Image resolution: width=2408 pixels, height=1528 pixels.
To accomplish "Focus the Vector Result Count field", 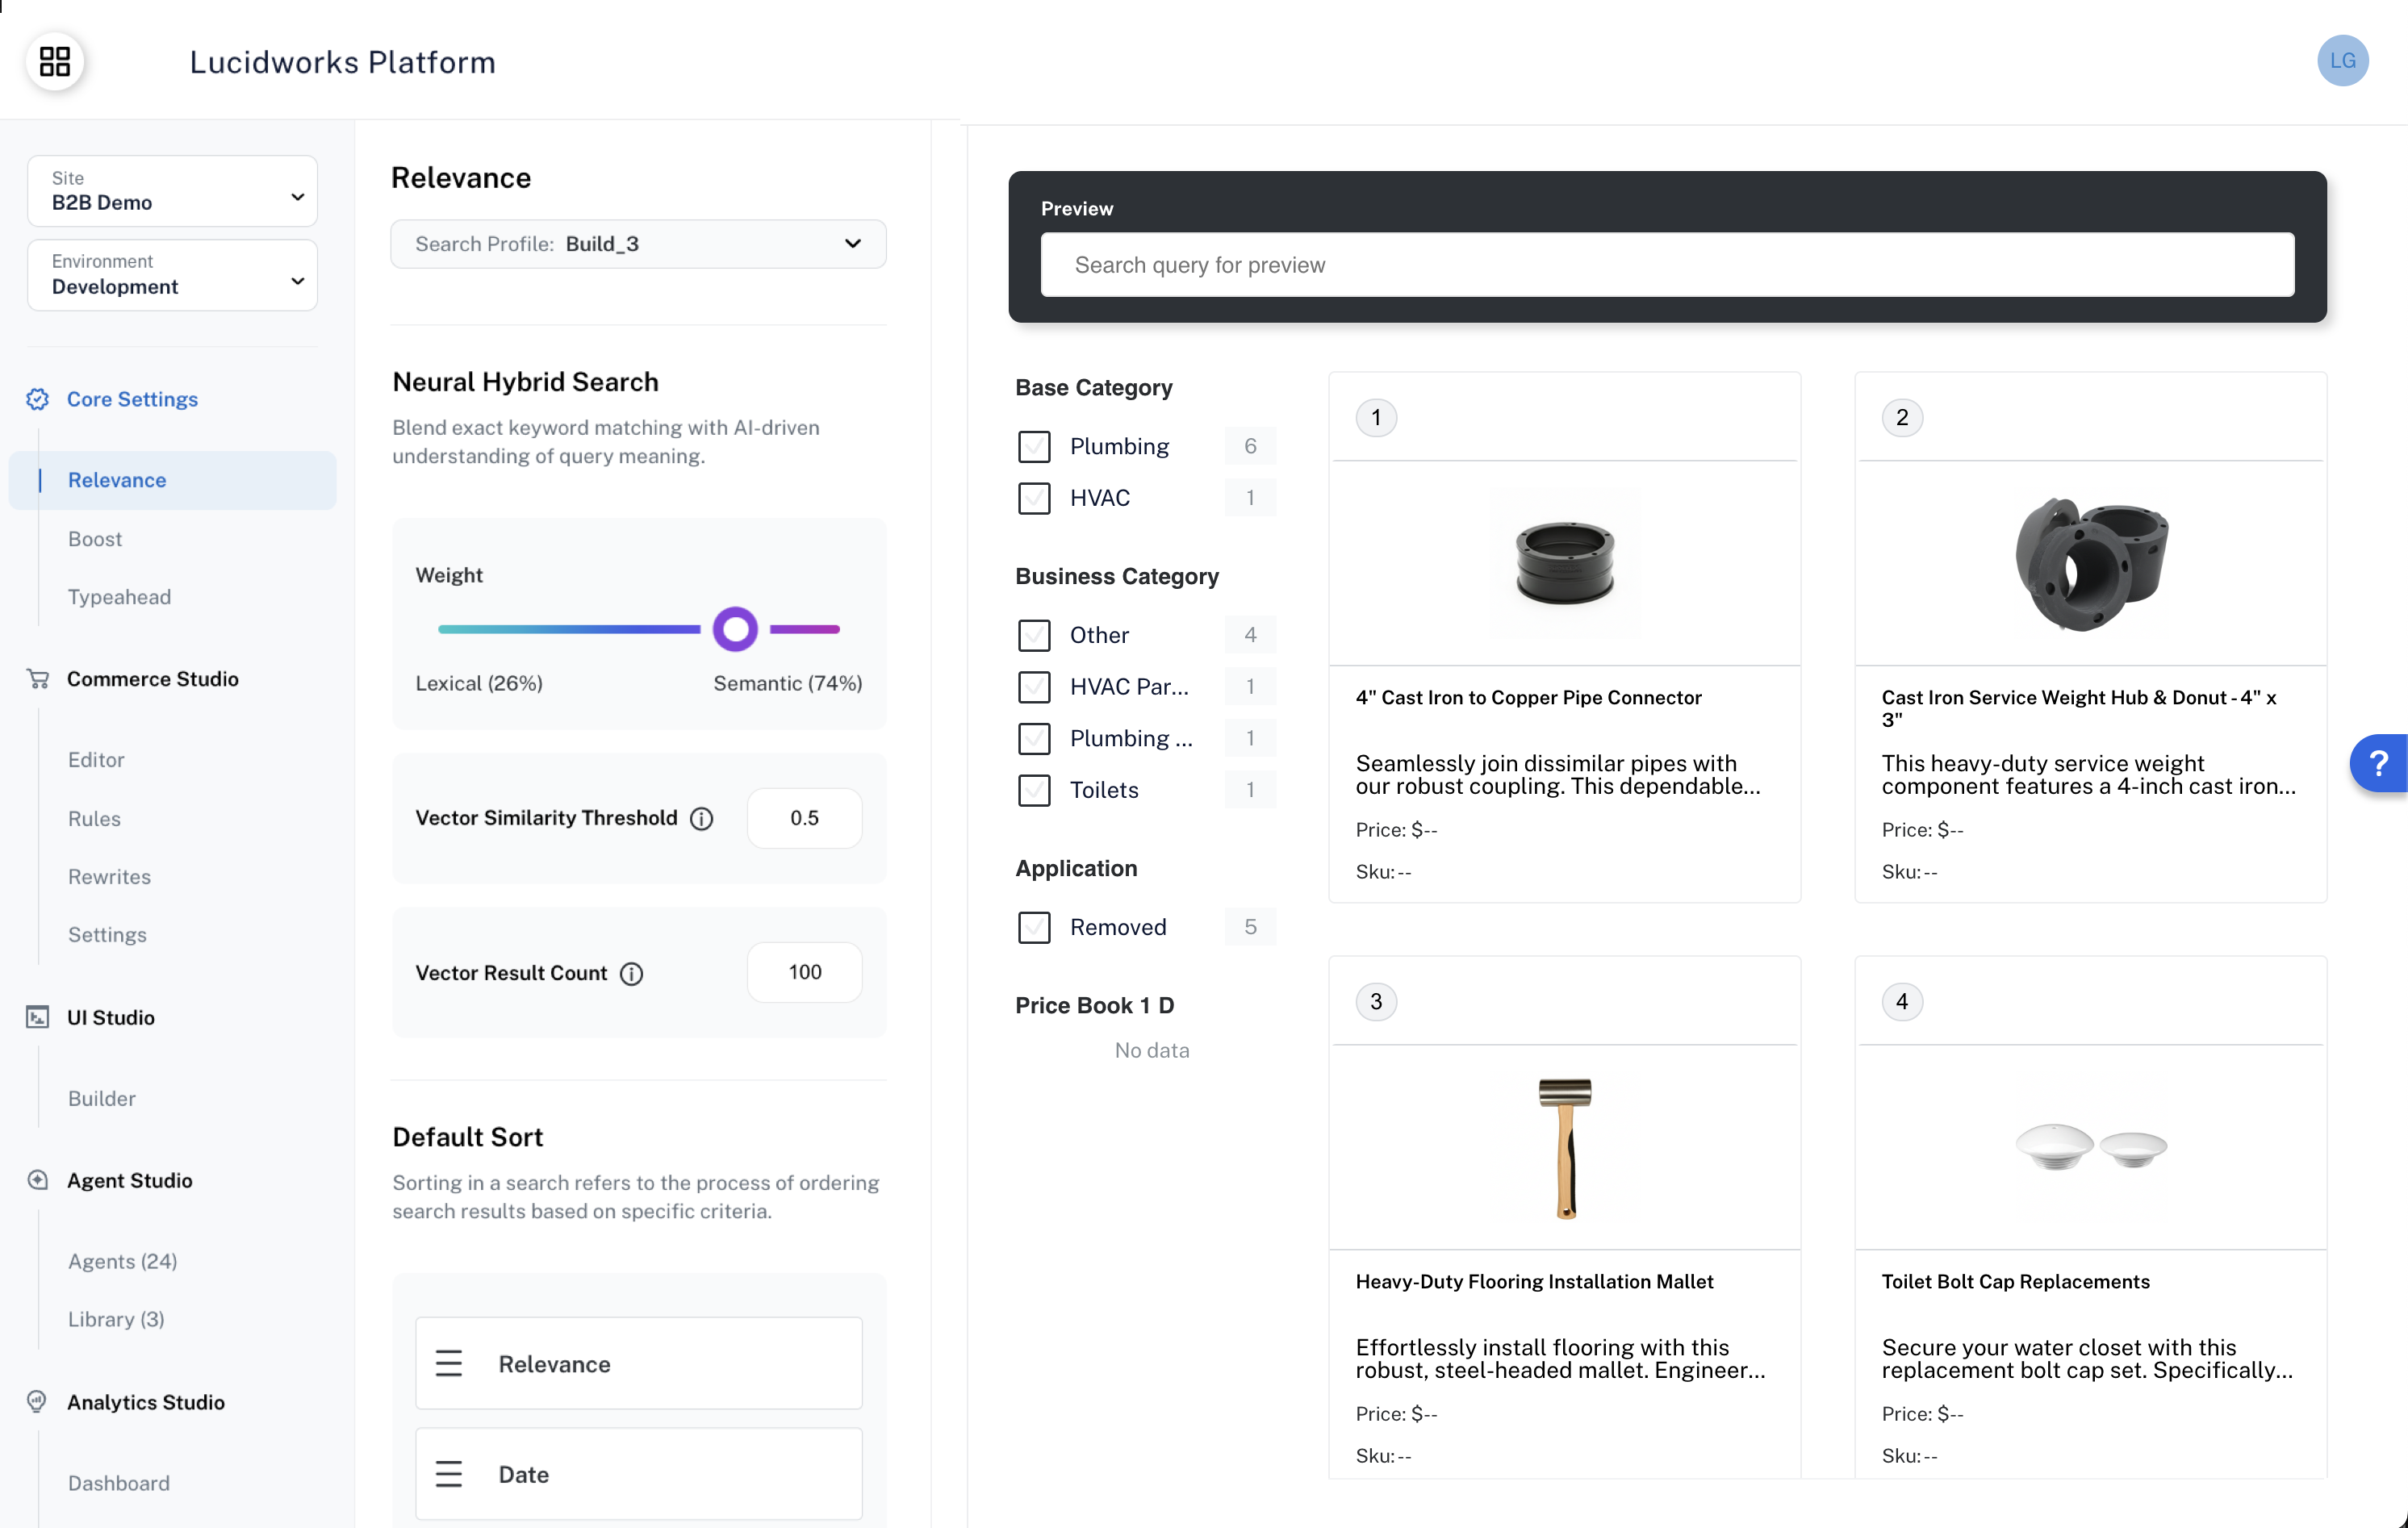I will (804, 972).
